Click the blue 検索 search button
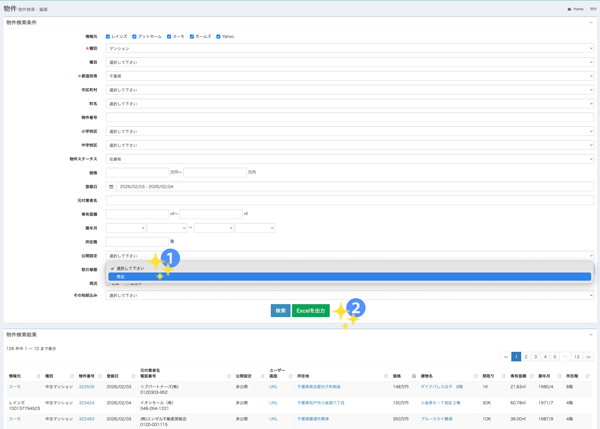Image resolution: width=600 pixels, height=429 pixels. tap(280, 311)
